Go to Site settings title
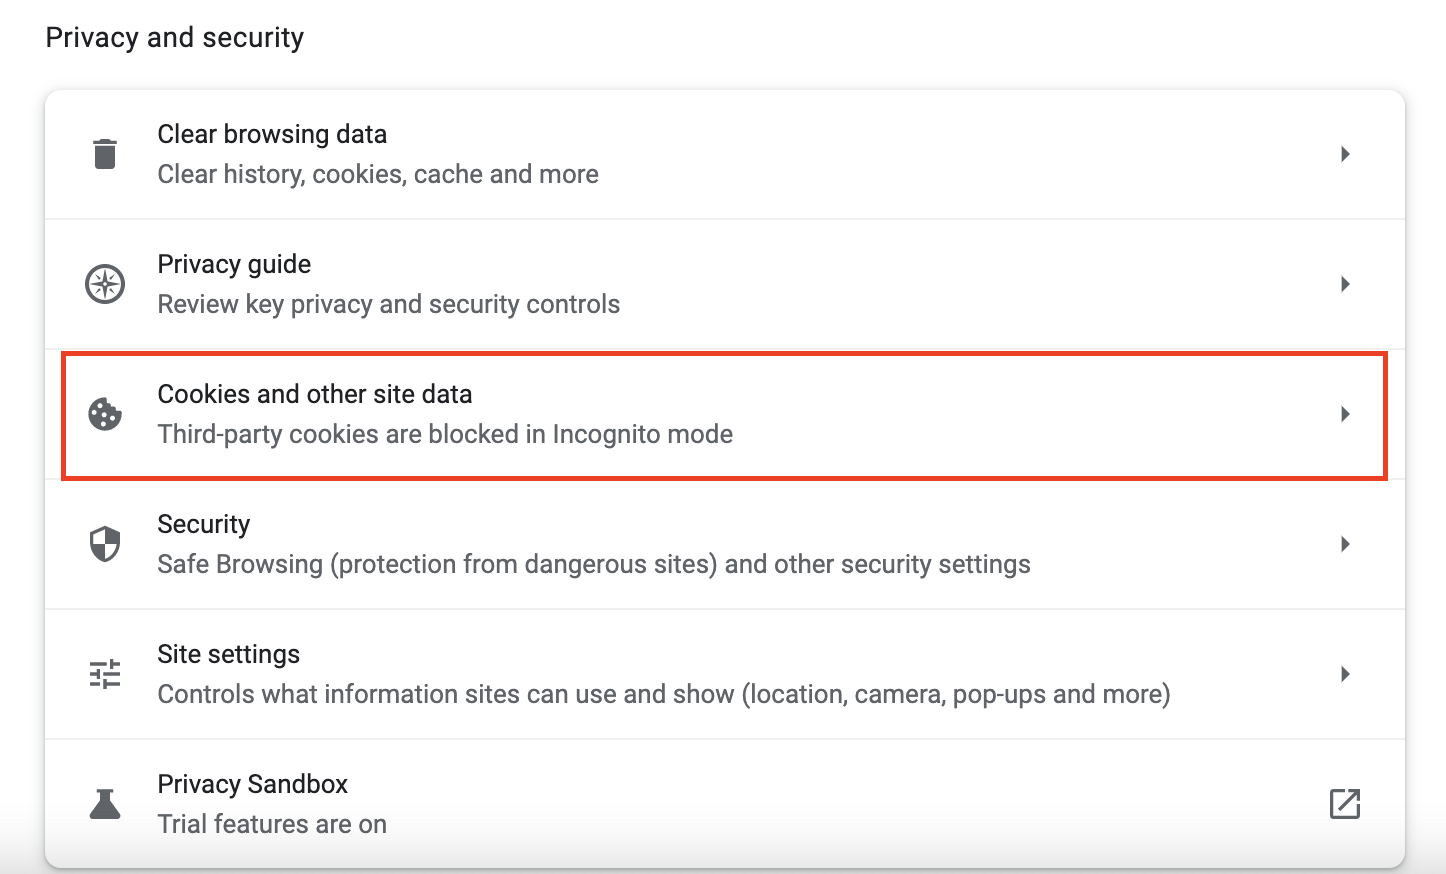 pos(229,654)
